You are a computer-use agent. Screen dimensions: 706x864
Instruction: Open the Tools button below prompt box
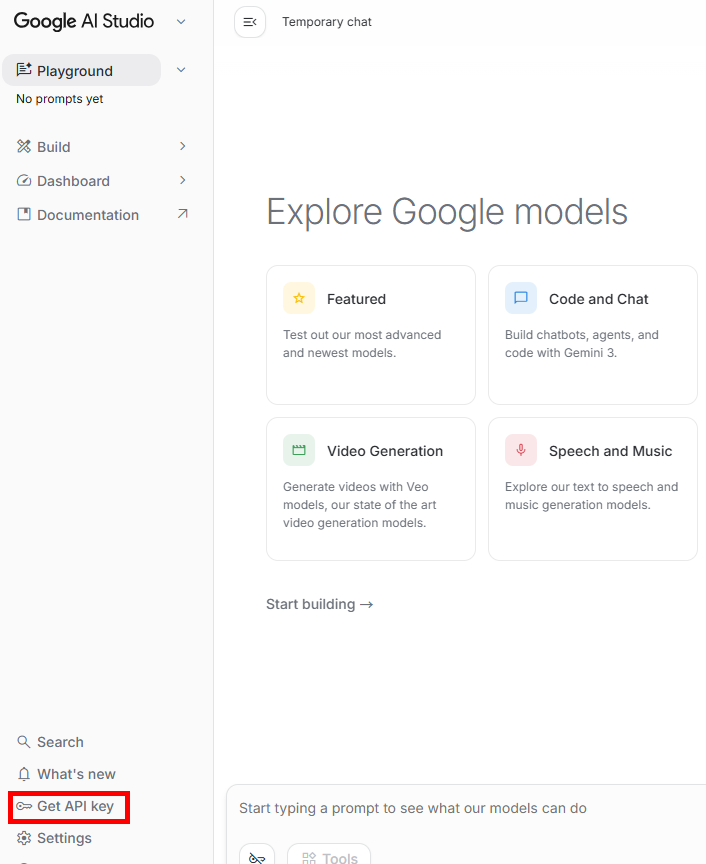click(x=329, y=857)
